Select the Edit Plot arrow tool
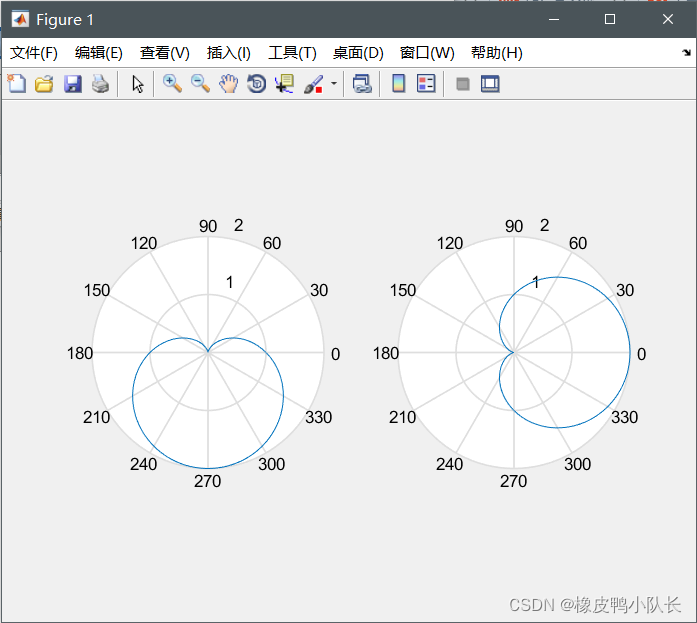 pos(138,84)
